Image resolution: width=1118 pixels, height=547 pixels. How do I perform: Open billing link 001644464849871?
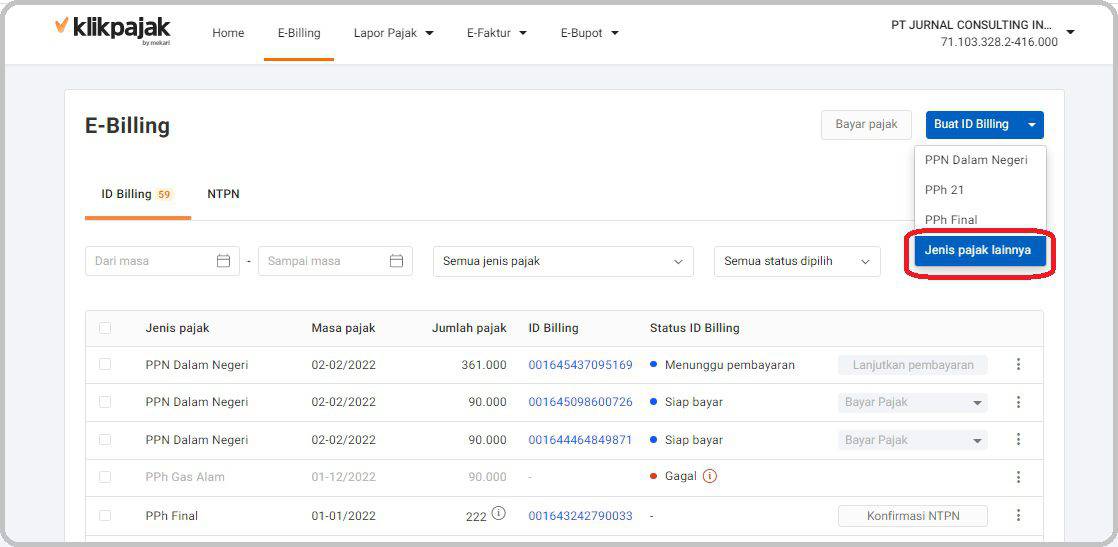coord(580,439)
